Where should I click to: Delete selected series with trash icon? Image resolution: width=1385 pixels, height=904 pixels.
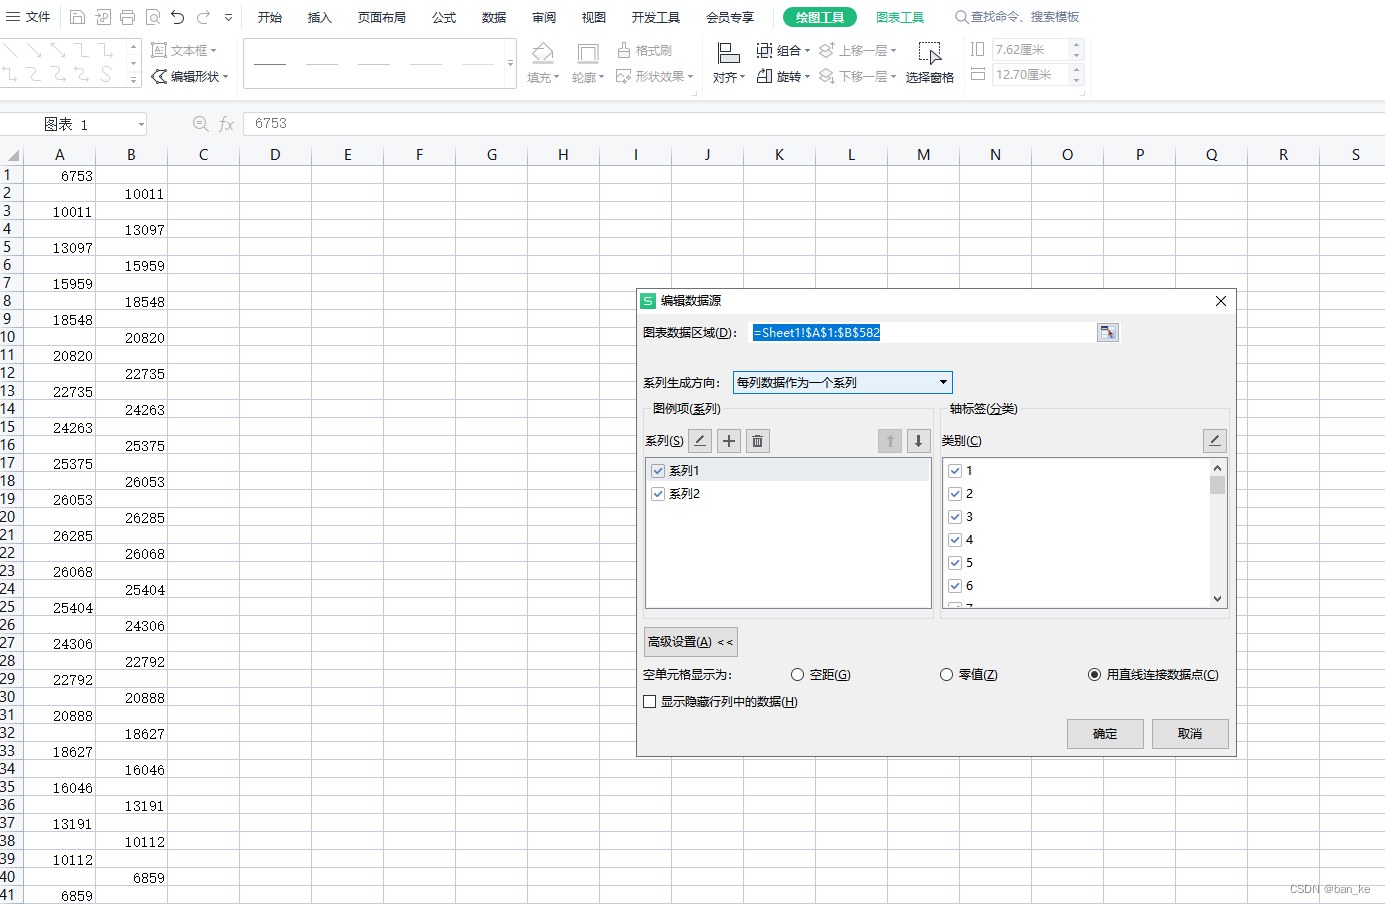click(758, 441)
